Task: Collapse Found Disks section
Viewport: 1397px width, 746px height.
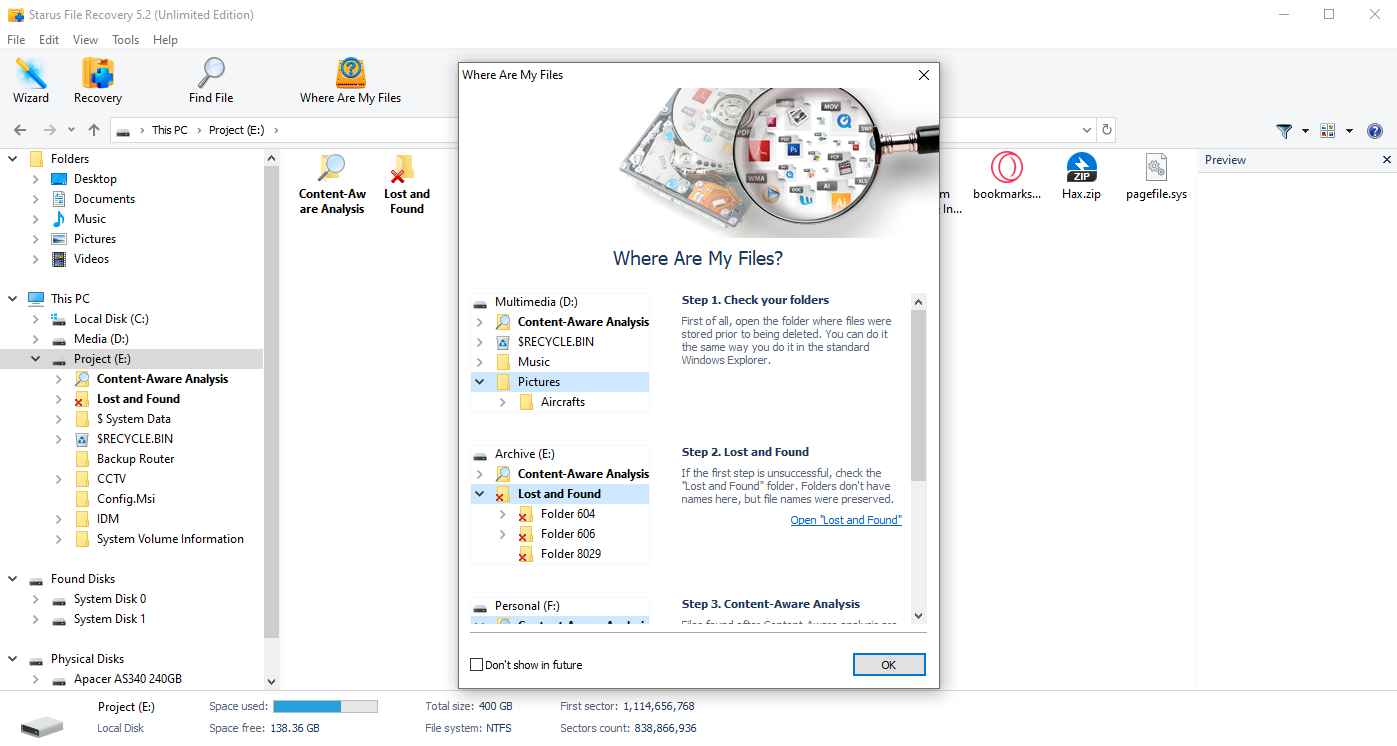Action: click(x=13, y=579)
